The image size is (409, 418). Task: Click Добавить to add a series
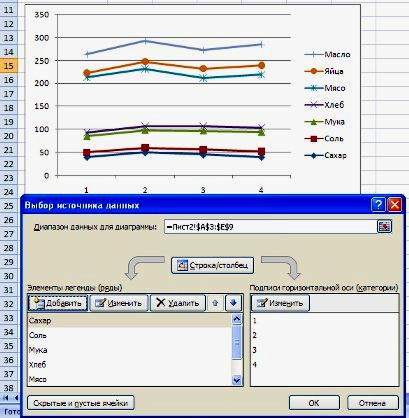click(58, 303)
